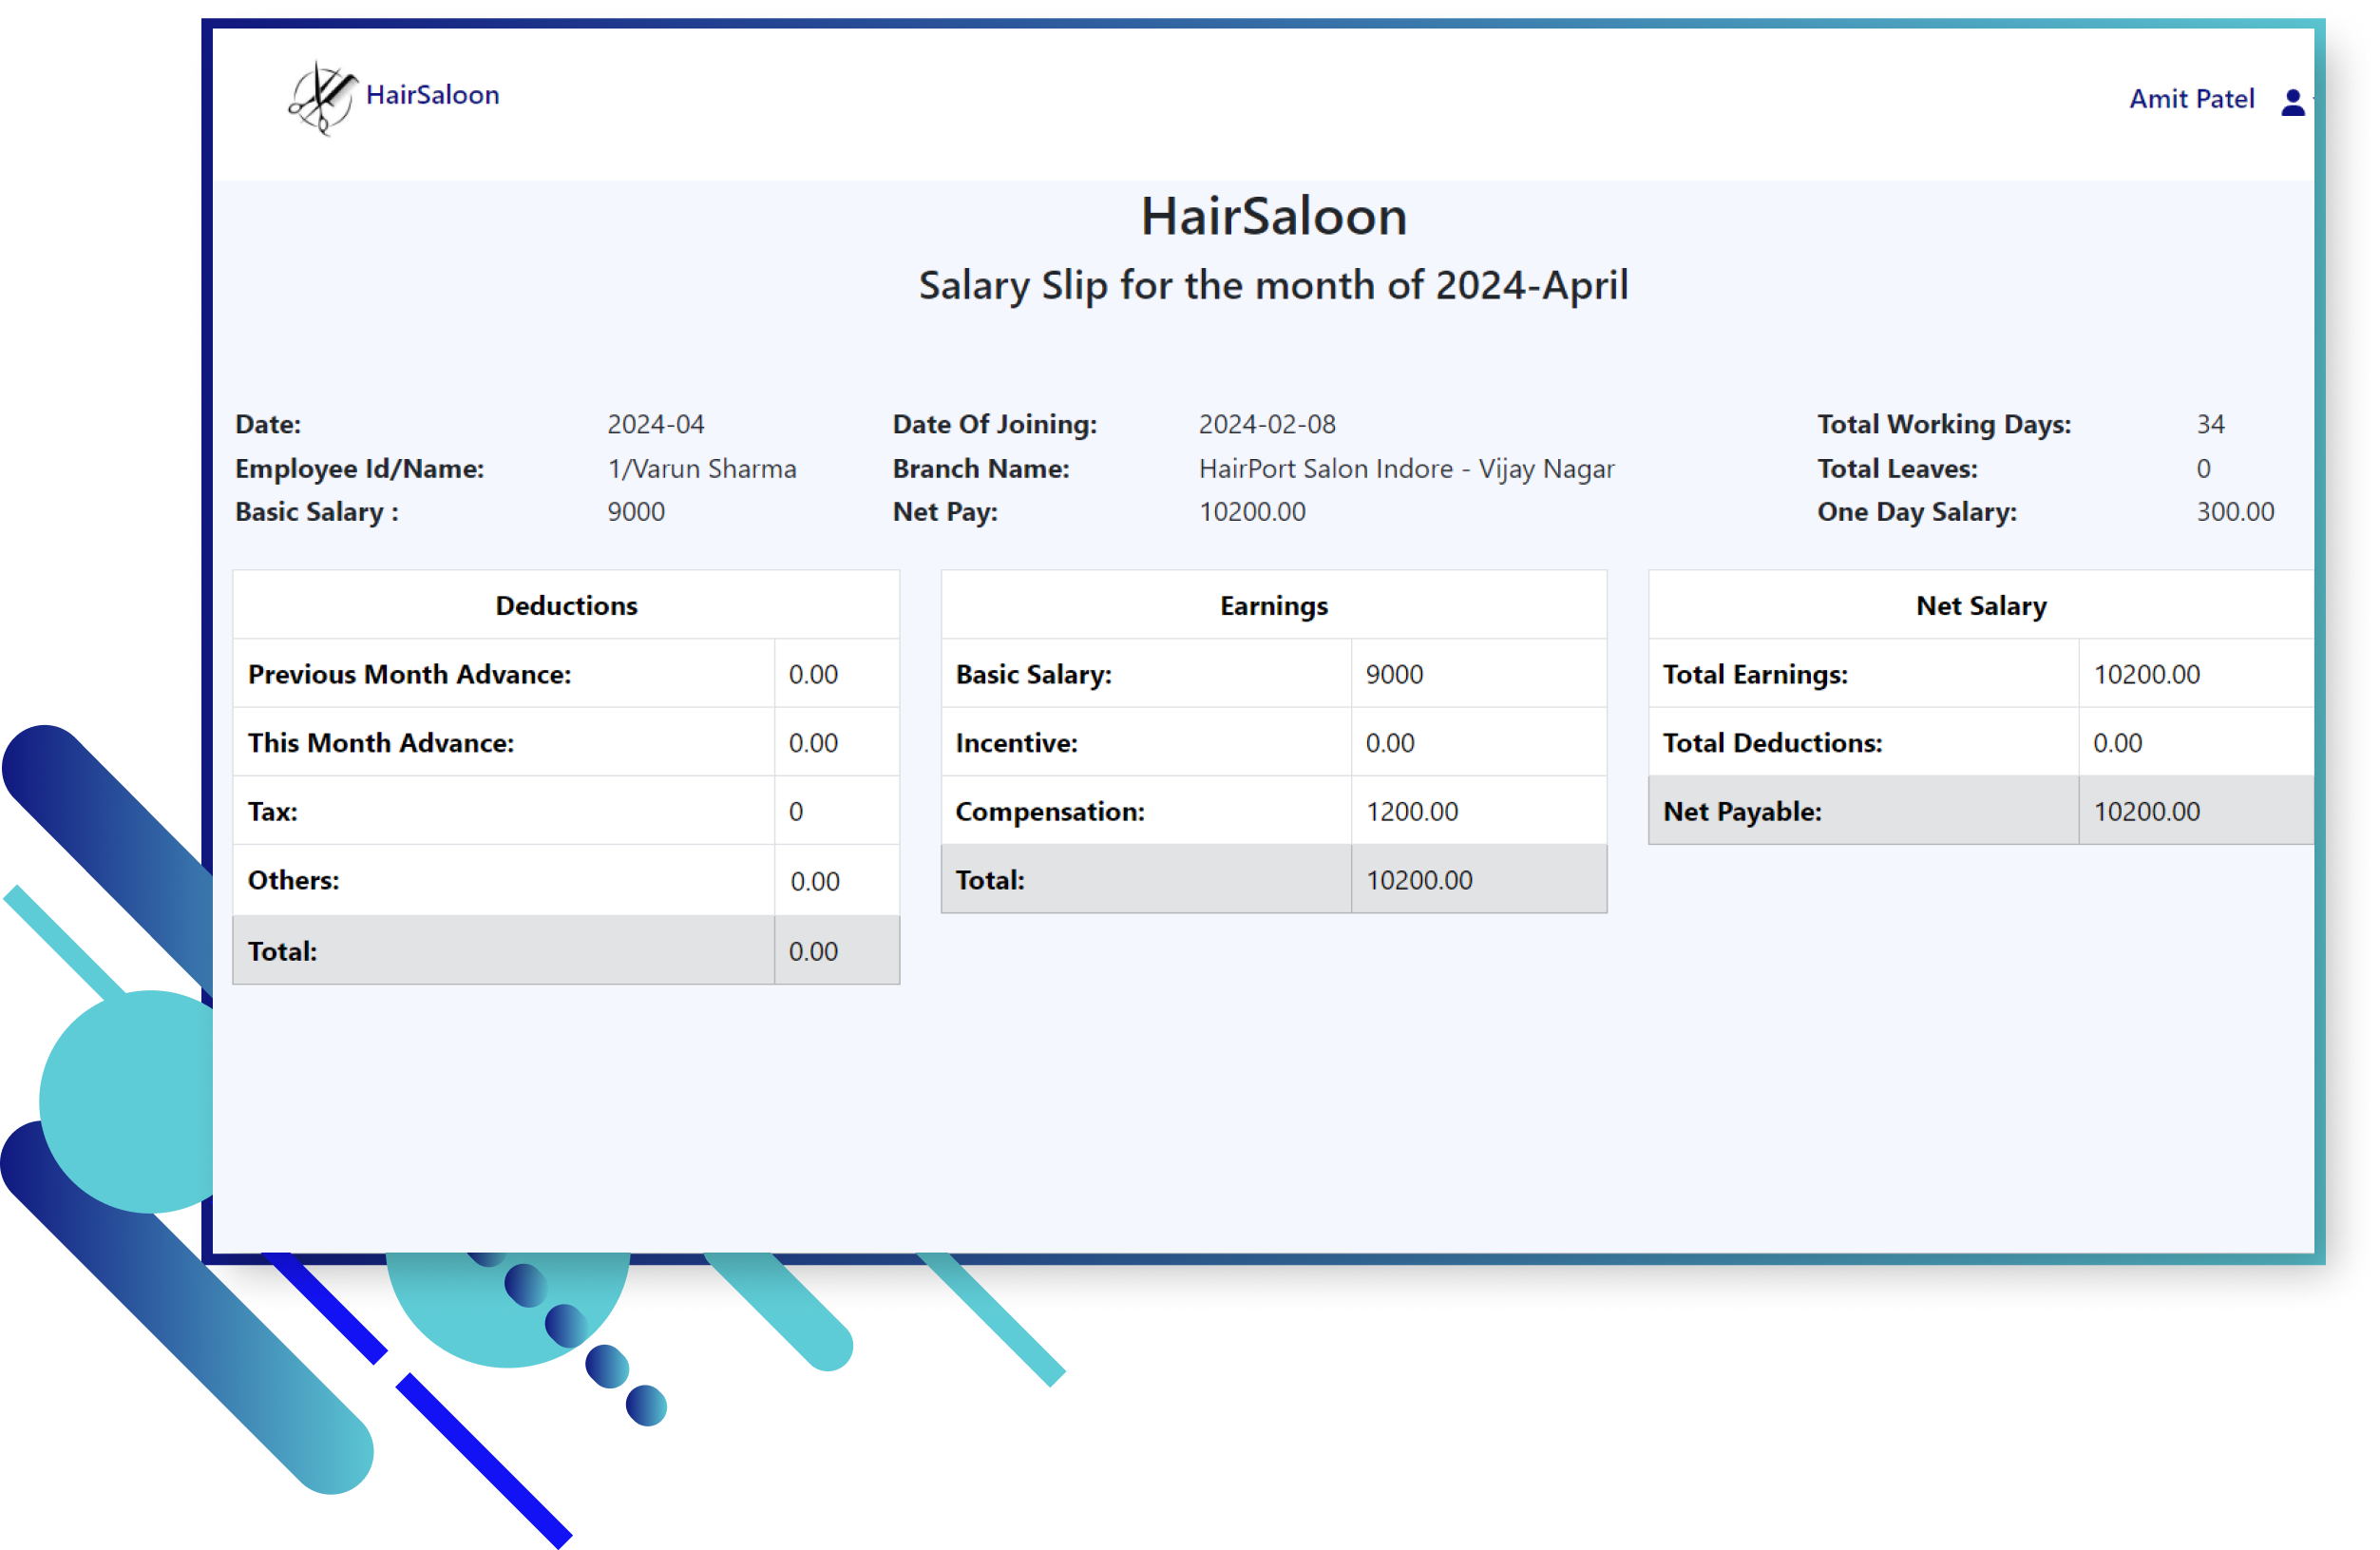Click the Earnings table header
2380x1550 pixels.
coord(1273,606)
